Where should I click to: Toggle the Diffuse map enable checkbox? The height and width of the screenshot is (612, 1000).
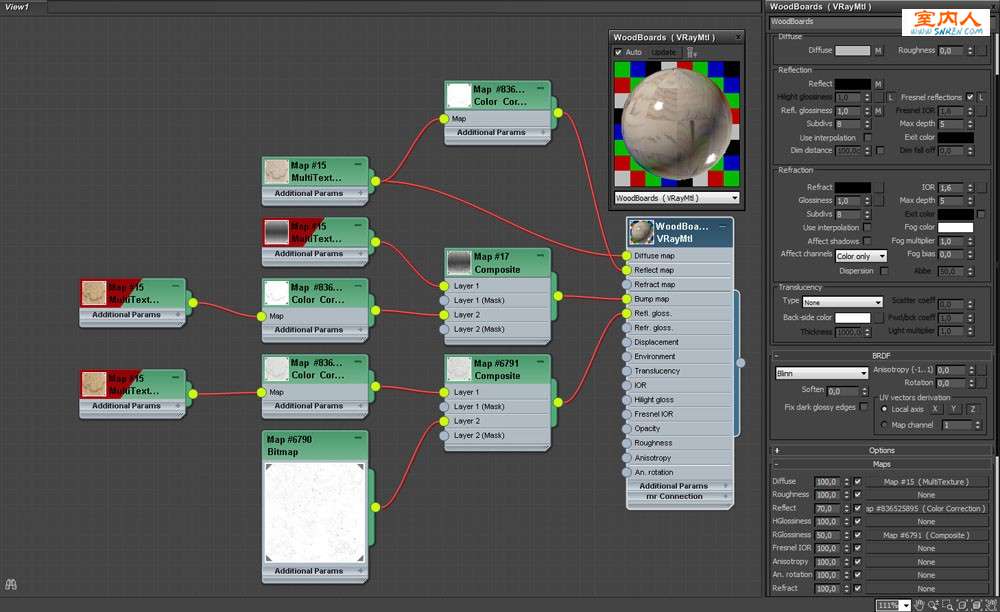point(857,482)
